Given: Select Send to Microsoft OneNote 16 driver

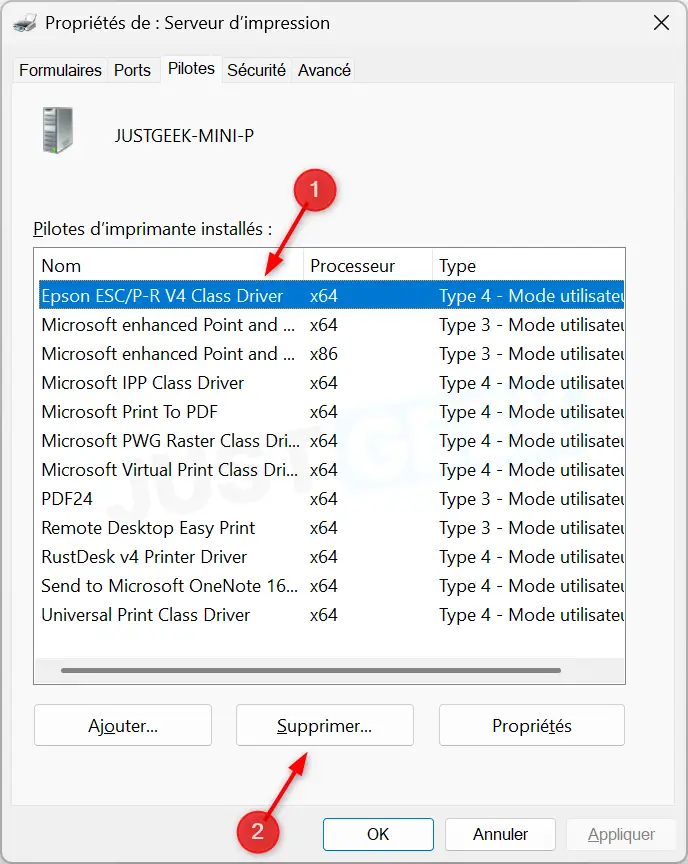Looking at the screenshot, I should coord(331,586).
